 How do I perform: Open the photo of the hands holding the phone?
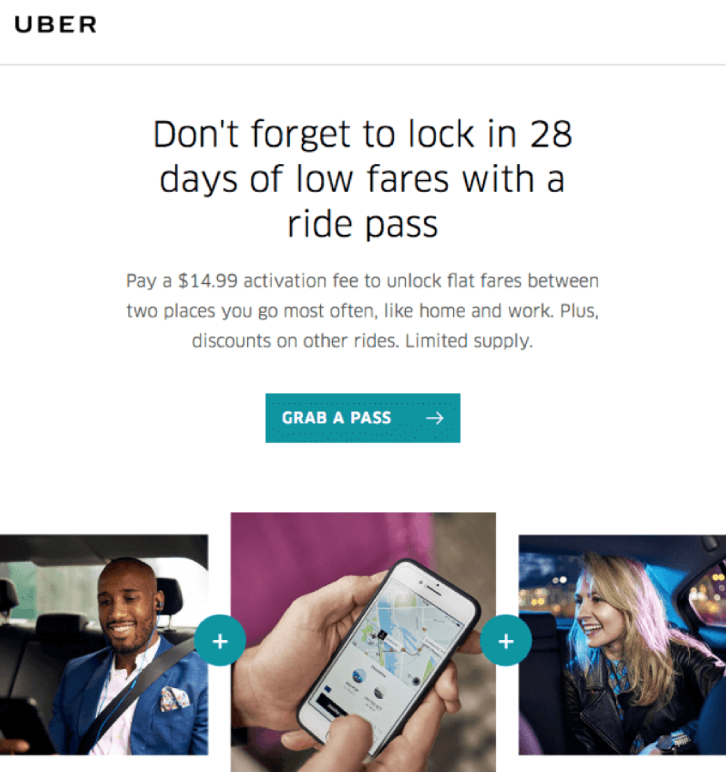click(x=363, y=642)
